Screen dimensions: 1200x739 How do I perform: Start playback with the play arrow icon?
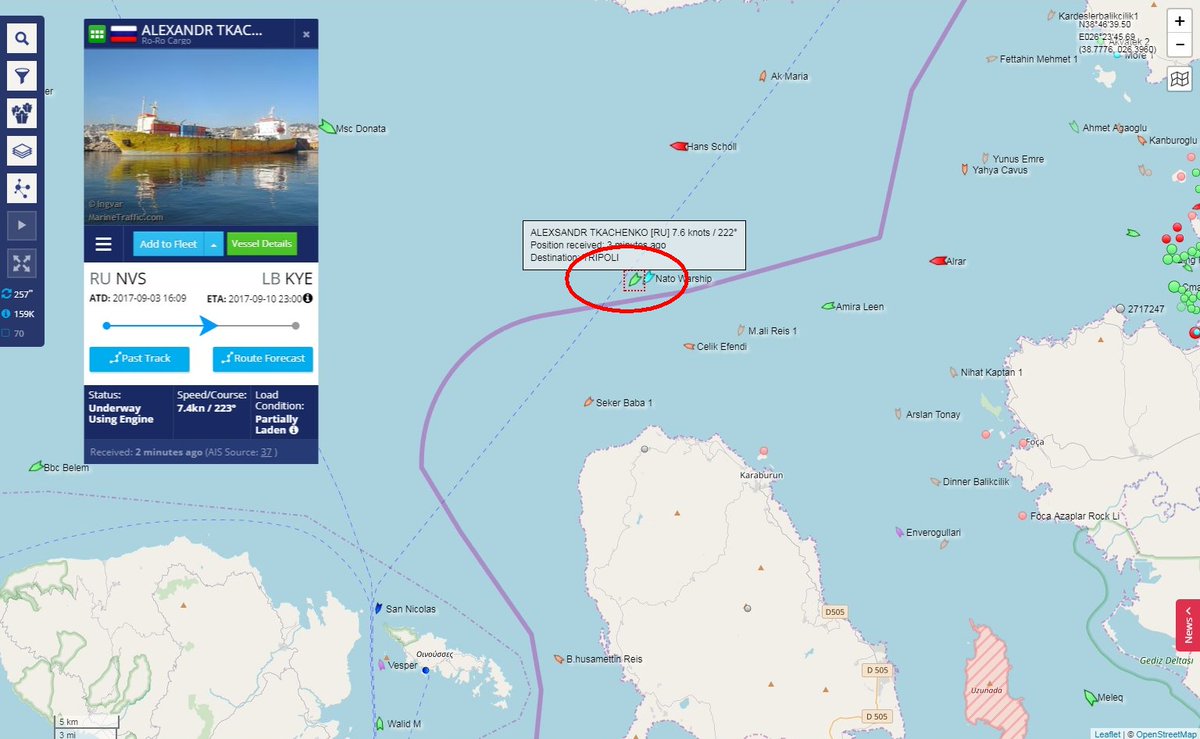pos(22,225)
